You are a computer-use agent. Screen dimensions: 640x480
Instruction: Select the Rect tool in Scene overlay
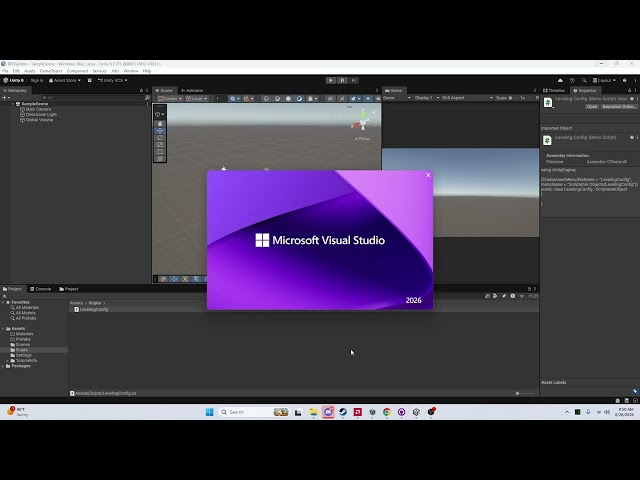pos(160,151)
